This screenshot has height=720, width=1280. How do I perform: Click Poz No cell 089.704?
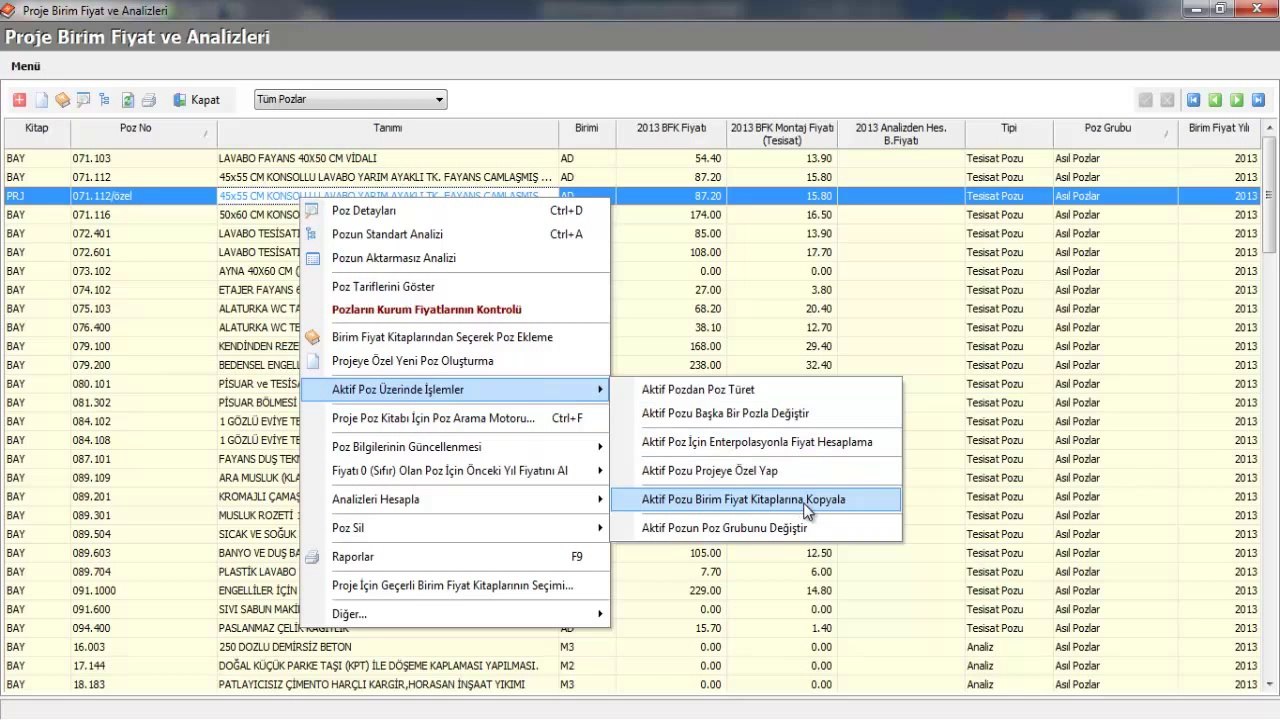(x=143, y=572)
